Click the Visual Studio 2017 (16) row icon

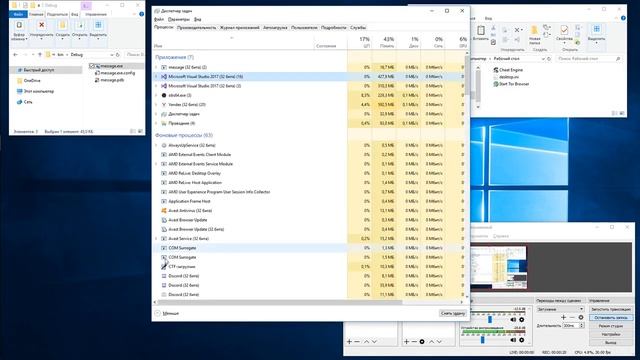coord(164,76)
